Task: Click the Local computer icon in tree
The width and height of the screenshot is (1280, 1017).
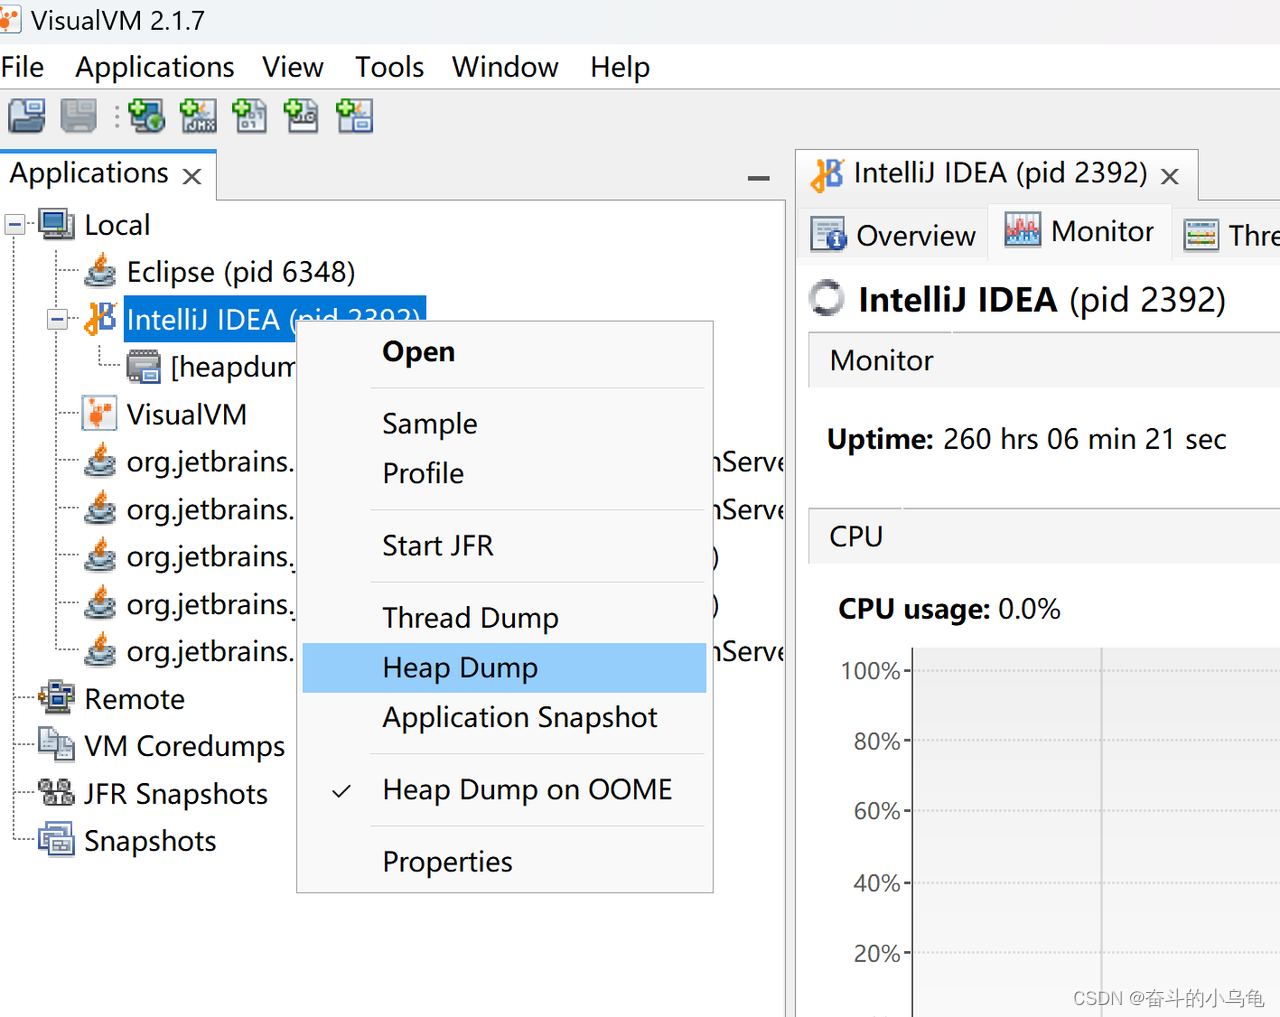Action: 56,224
